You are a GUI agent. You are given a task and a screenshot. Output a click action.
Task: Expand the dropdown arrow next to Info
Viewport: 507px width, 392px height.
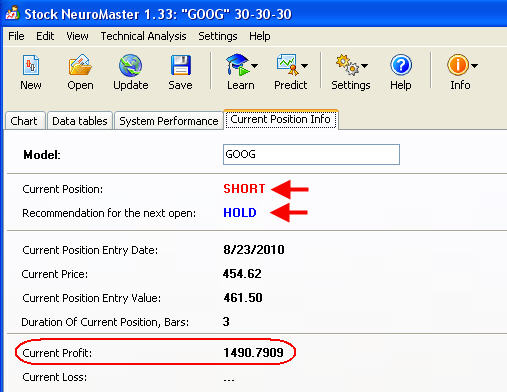475,66
